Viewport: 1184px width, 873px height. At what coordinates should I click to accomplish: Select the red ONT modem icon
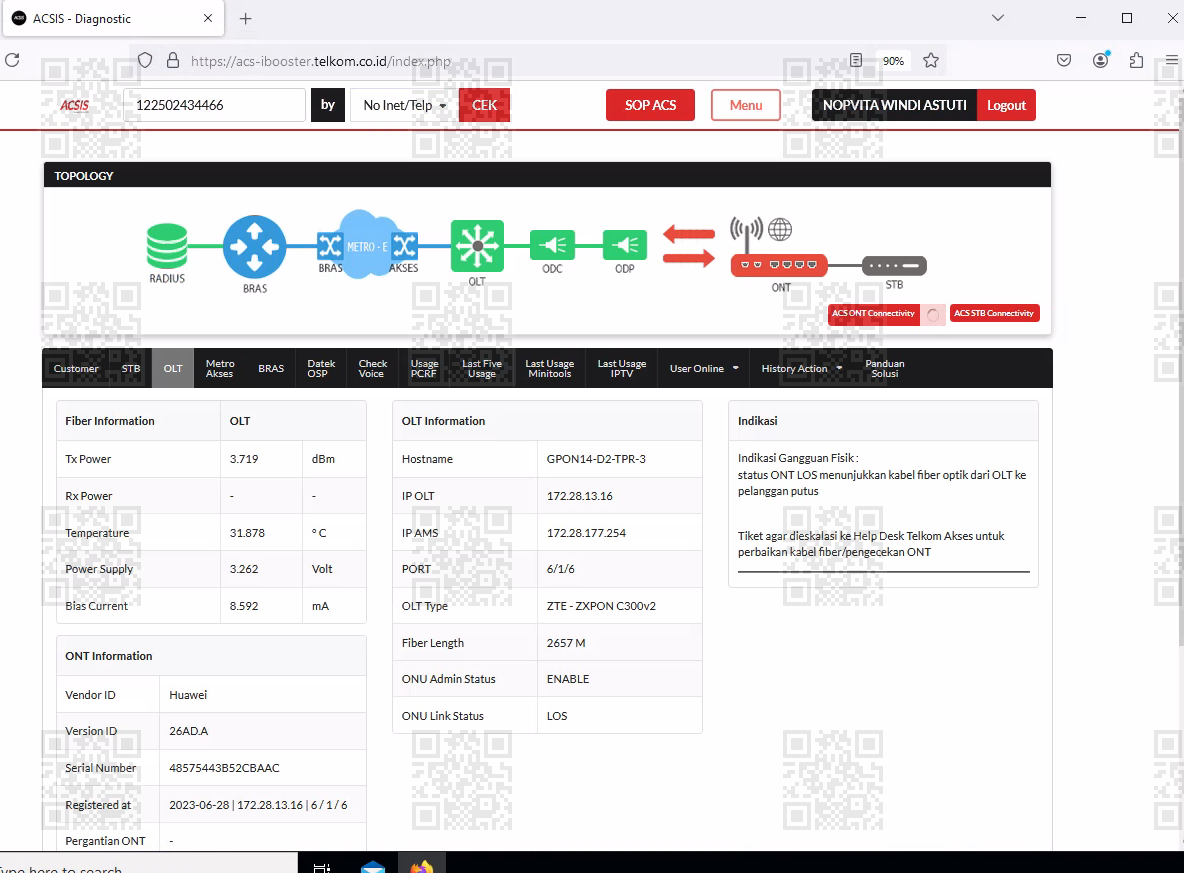pos(779,265)
